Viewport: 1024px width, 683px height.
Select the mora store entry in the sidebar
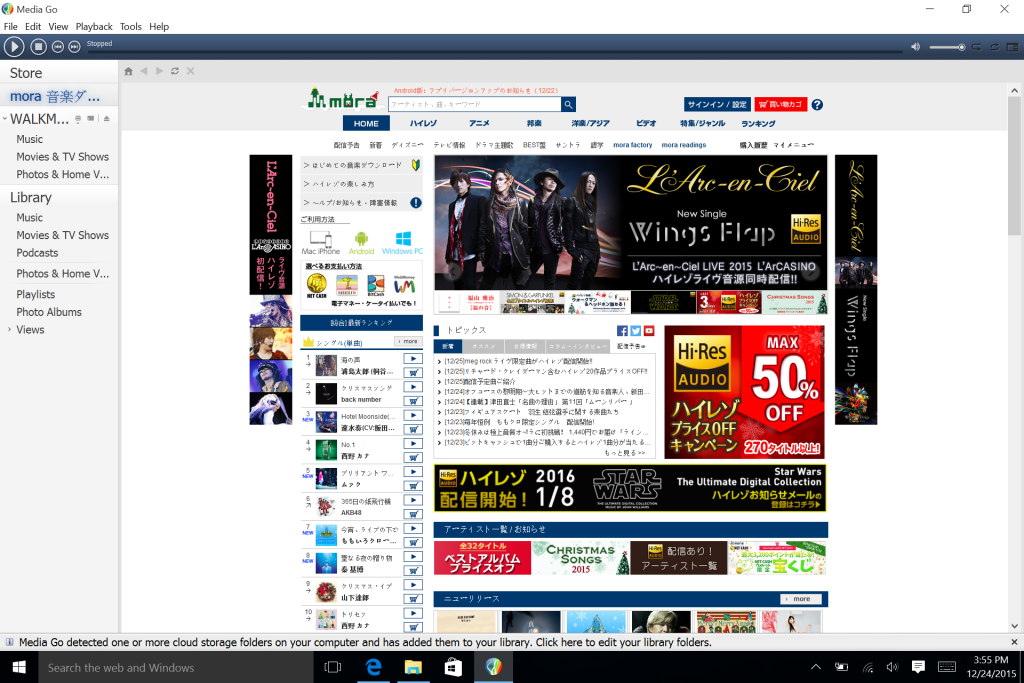click(59, 97)
